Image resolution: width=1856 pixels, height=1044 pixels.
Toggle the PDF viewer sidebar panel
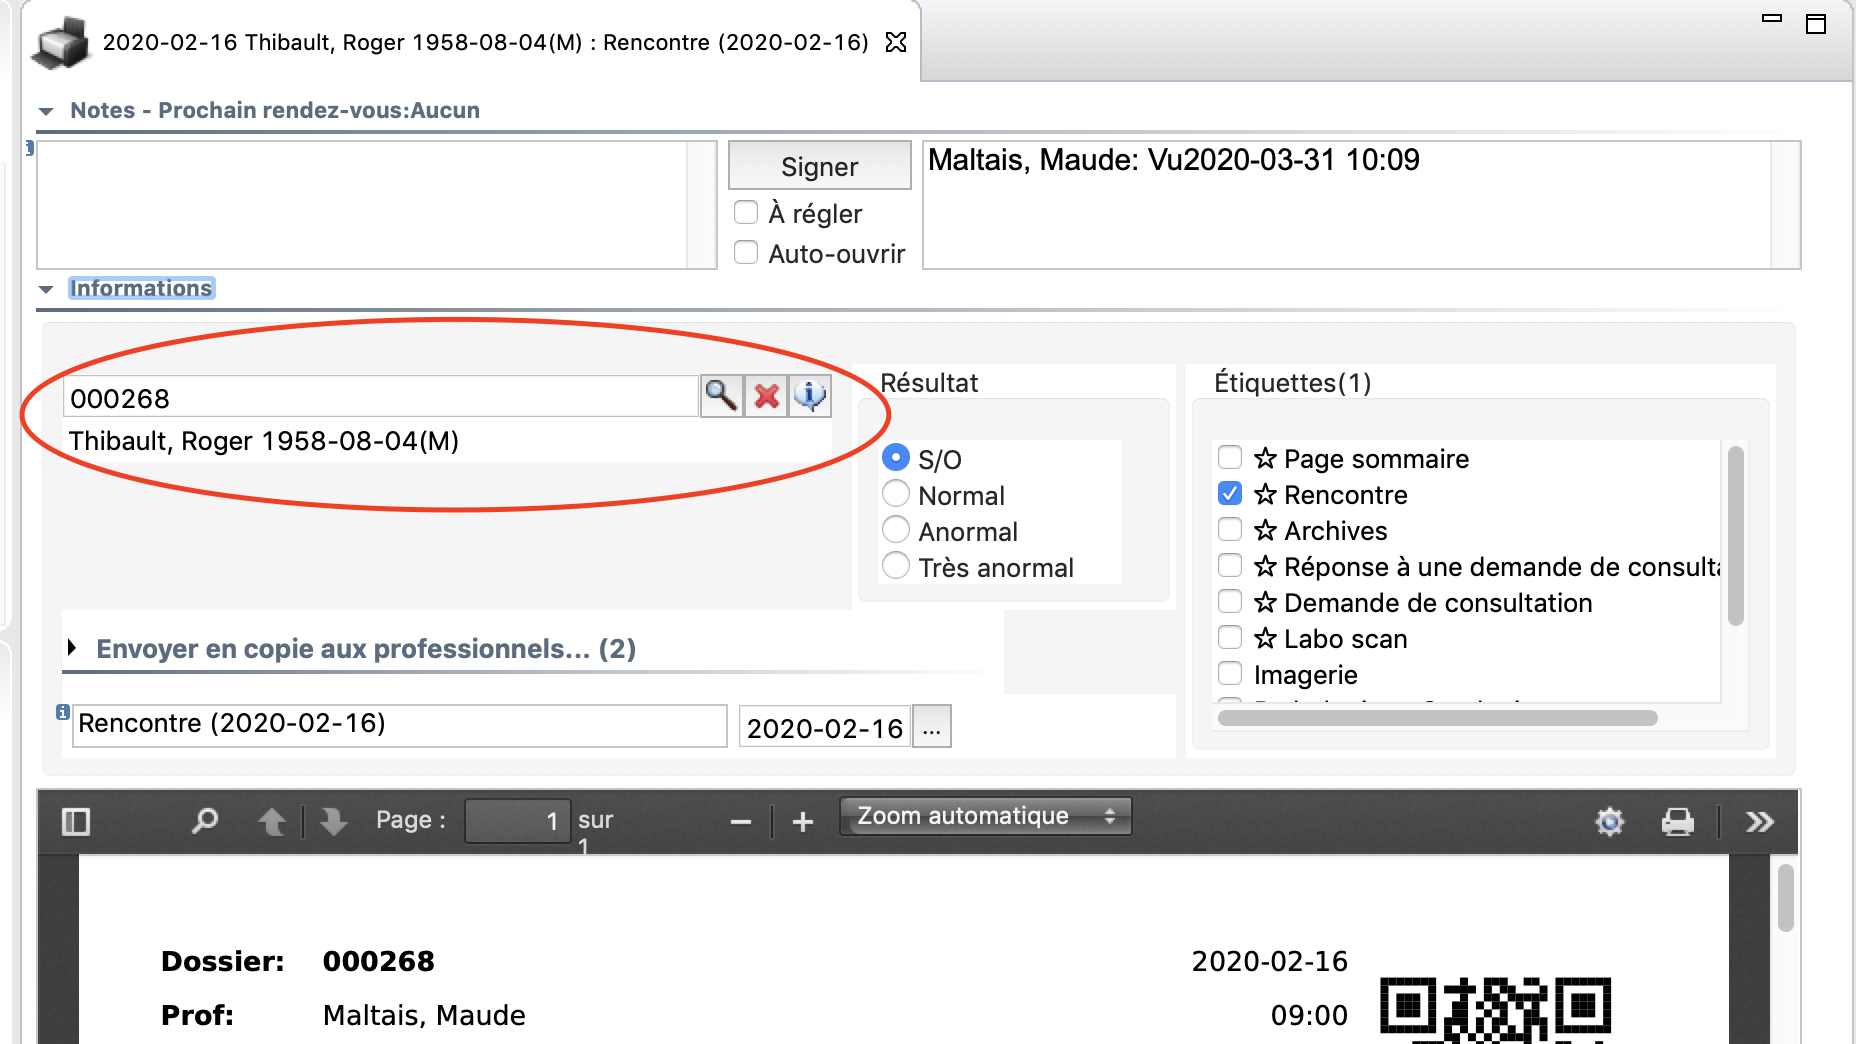(x=76, y=822)
